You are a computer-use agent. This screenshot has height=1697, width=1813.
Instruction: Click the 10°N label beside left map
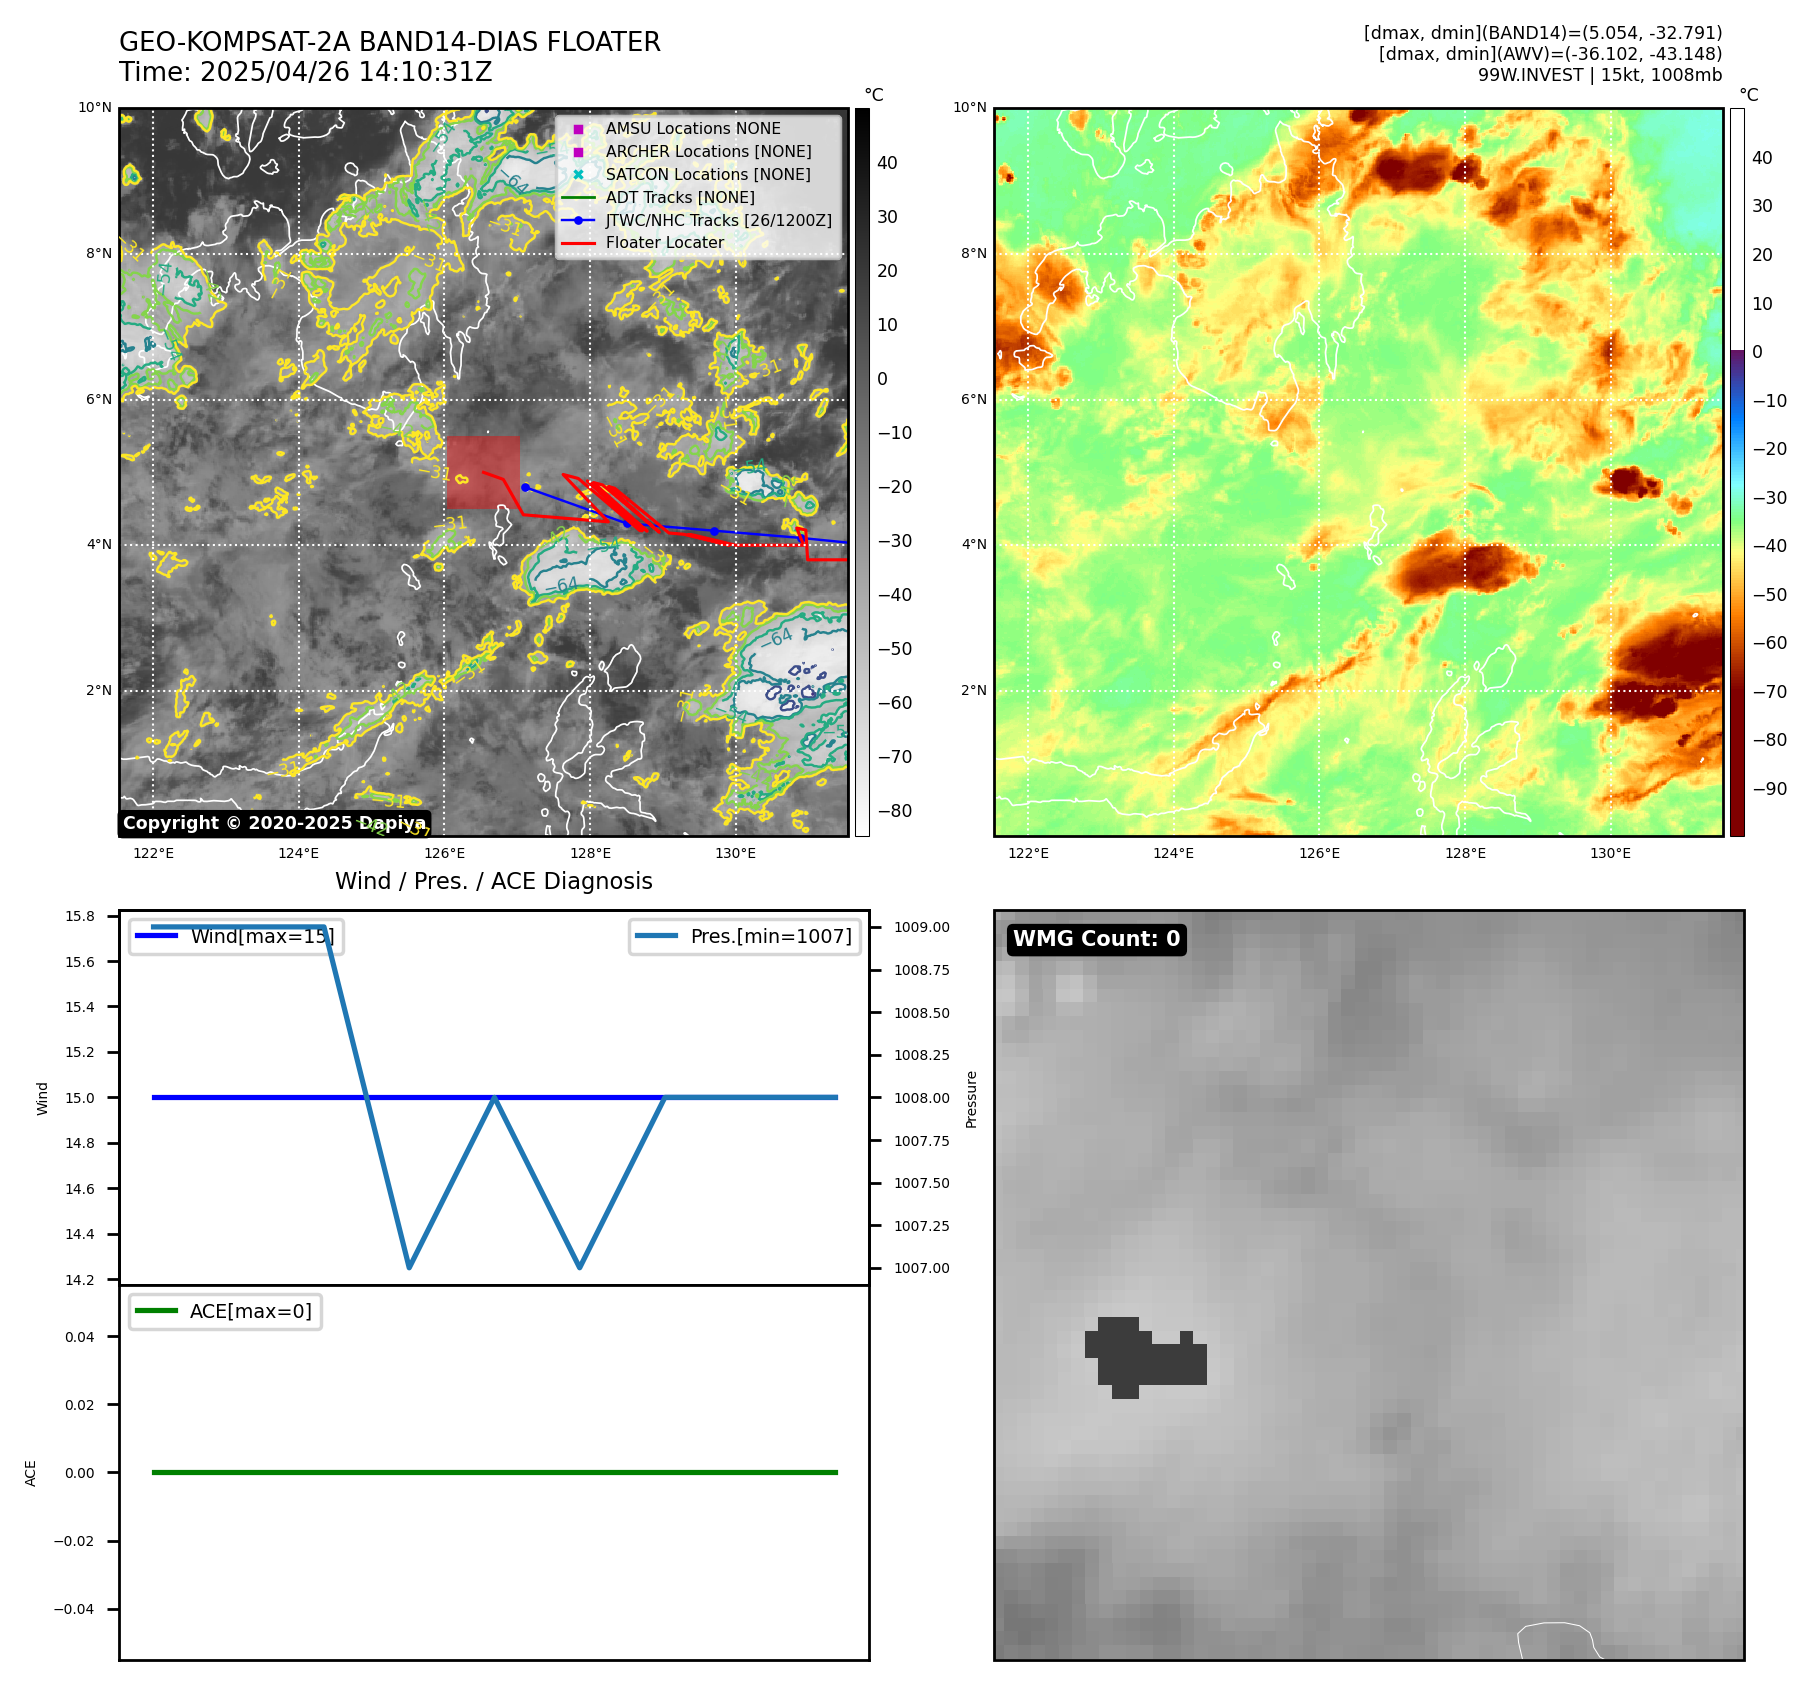[95, 108]
